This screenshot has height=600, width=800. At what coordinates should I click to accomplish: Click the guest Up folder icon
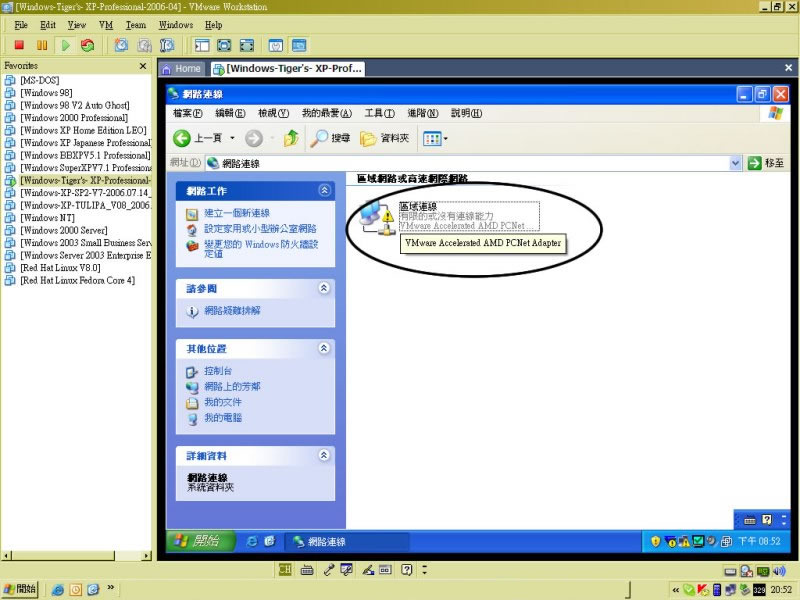[291, 138]
